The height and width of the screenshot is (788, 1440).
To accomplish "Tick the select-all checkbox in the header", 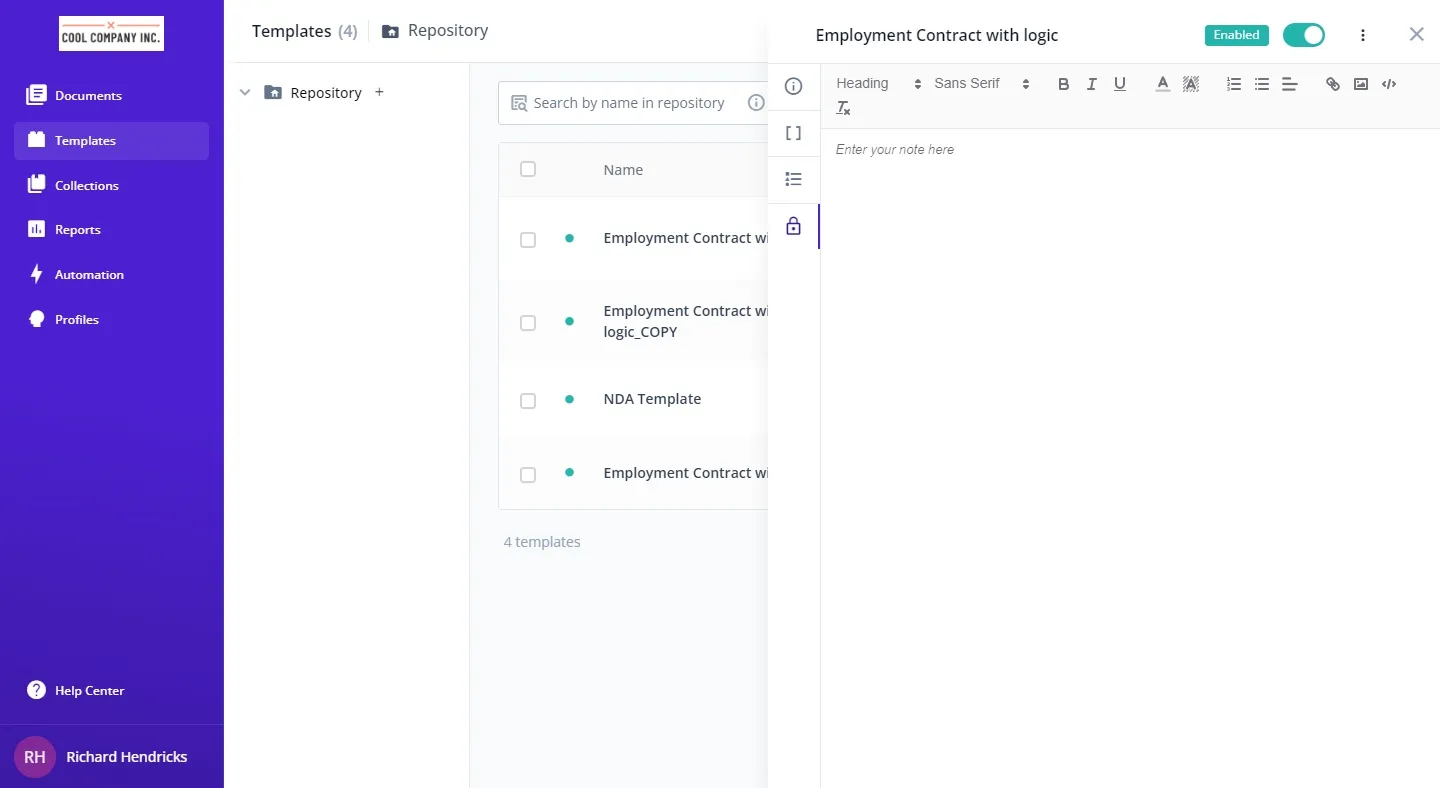I will click(528, 170).
